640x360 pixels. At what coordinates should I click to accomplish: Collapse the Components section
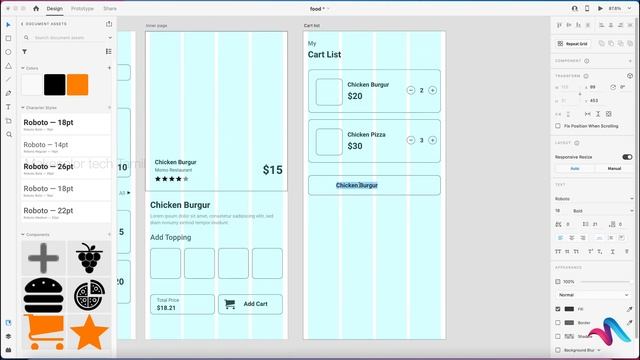(23, 235)
